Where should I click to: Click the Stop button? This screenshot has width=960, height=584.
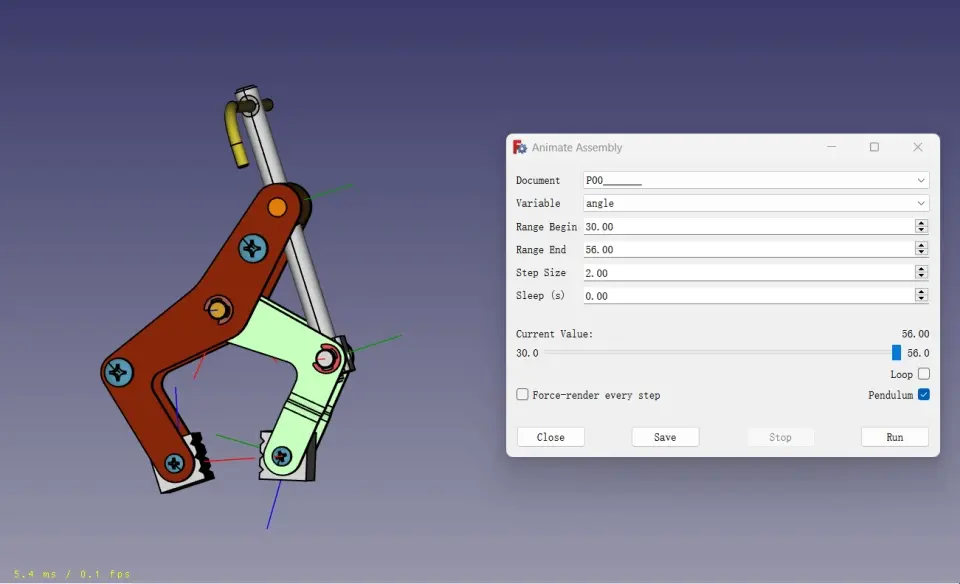click(780, 437)
